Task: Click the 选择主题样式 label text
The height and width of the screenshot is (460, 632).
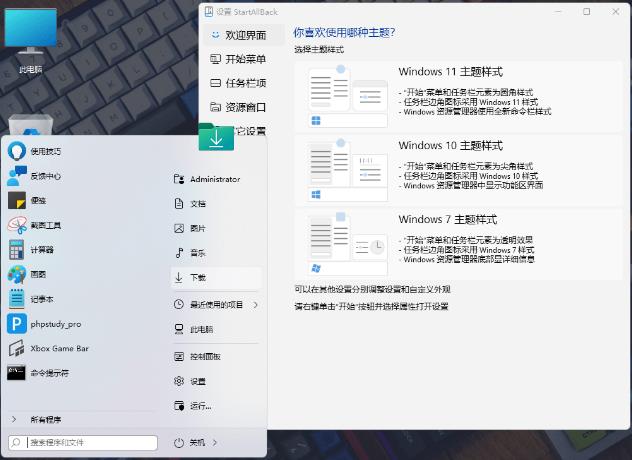Action: [x=319, y=50]
